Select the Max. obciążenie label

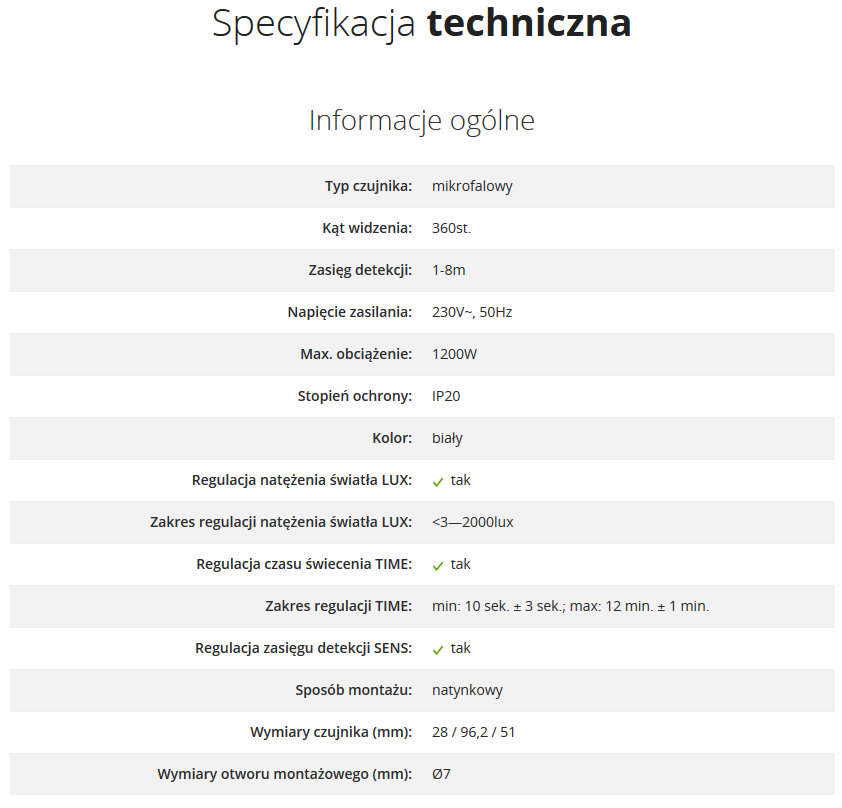click(x=356, y=354)
